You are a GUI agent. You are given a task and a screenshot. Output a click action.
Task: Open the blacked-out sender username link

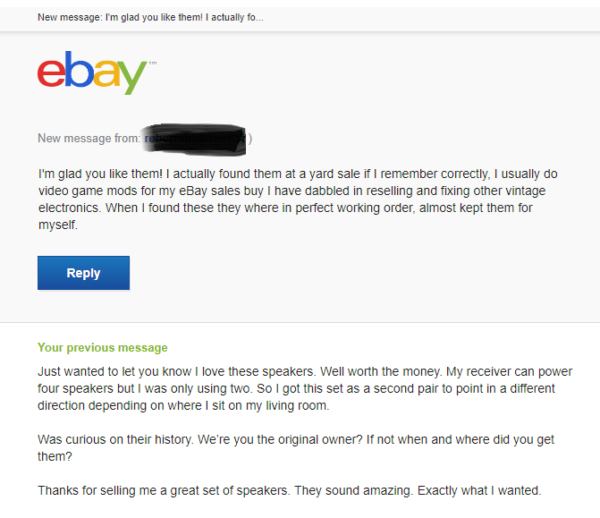(194, 139)
